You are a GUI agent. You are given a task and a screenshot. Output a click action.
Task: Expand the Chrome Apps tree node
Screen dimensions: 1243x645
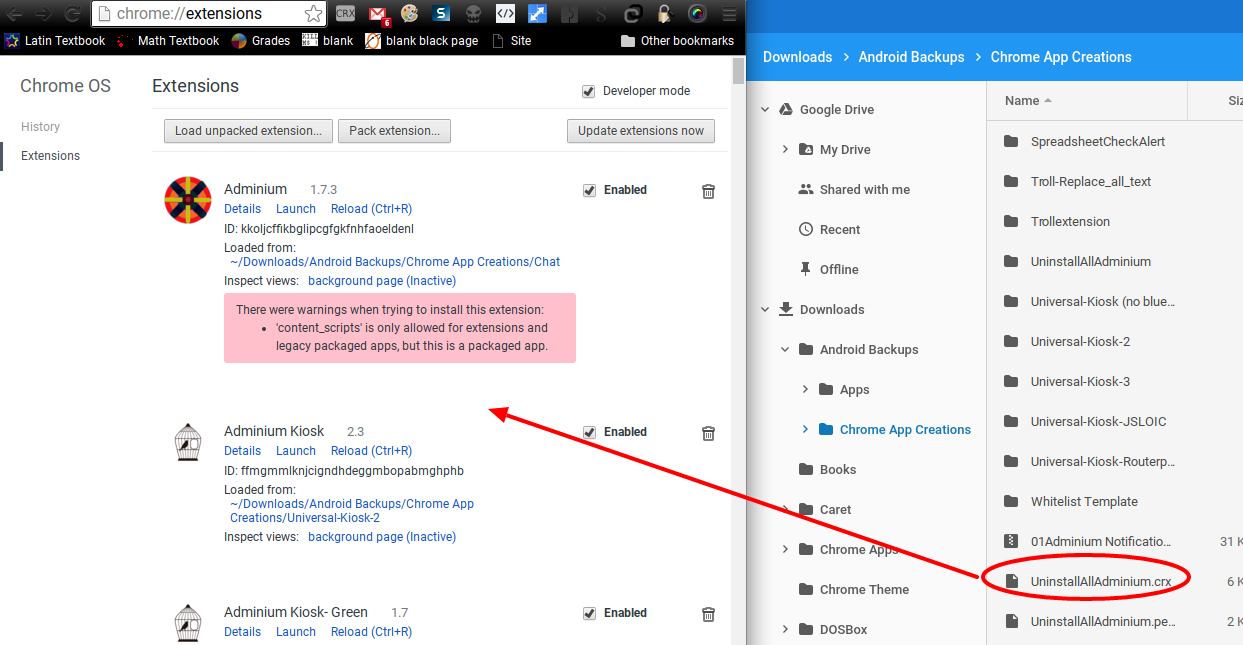tap(785, 550)
